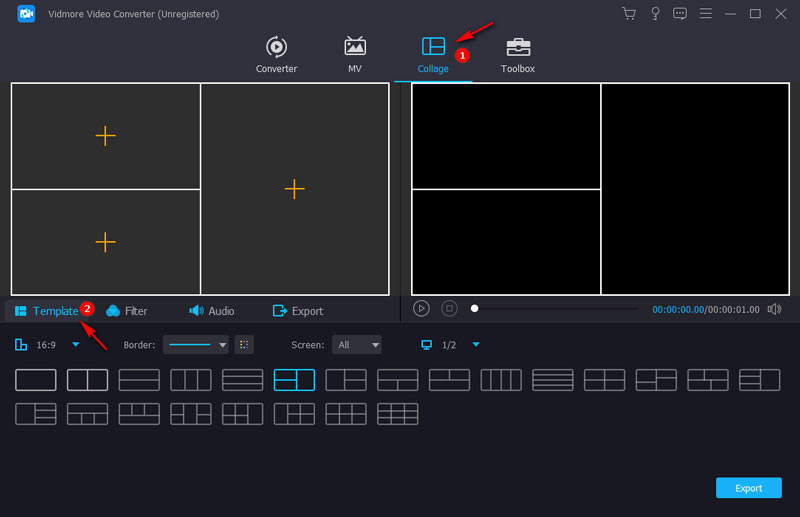The height and width of the screenshot is (517, 800).
Task: Expand the 1/2 display dropdown
Action: click(x=476, y=345)
